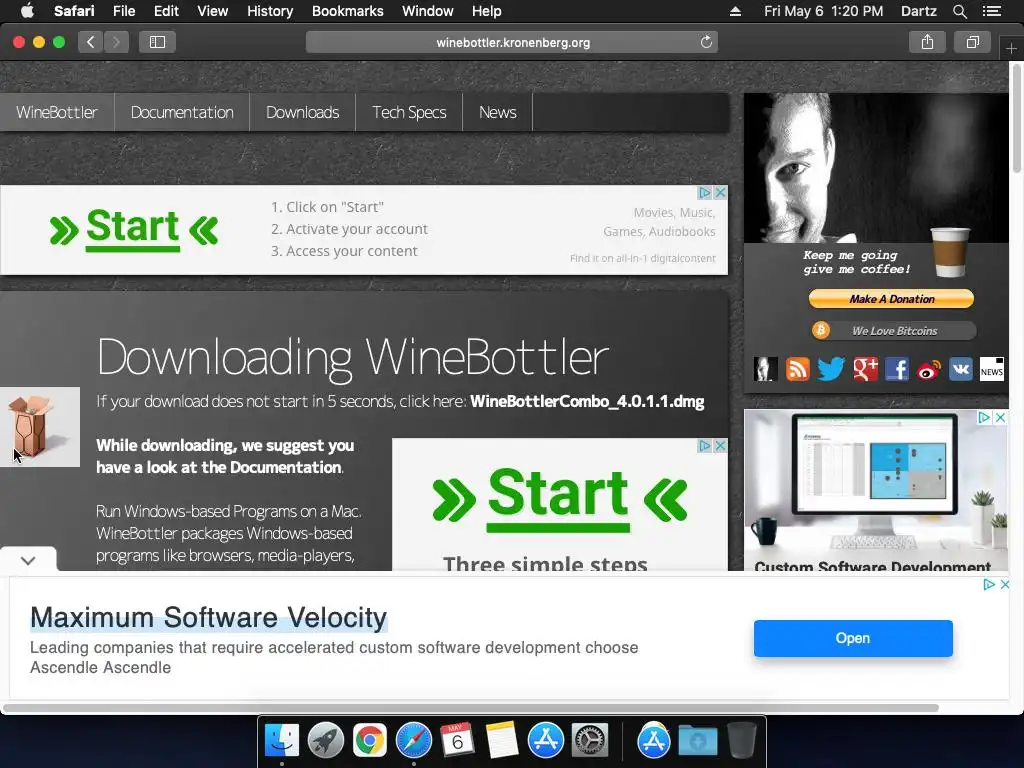Screen dimensions: 1024x768
Task: Open the Twitter bird icon
Action: pos(831,370)
